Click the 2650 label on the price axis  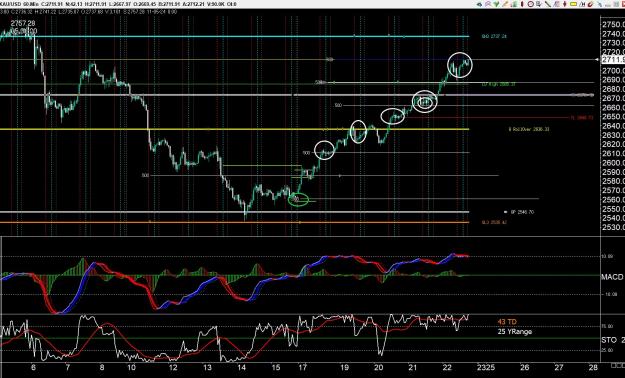point(613,117)
